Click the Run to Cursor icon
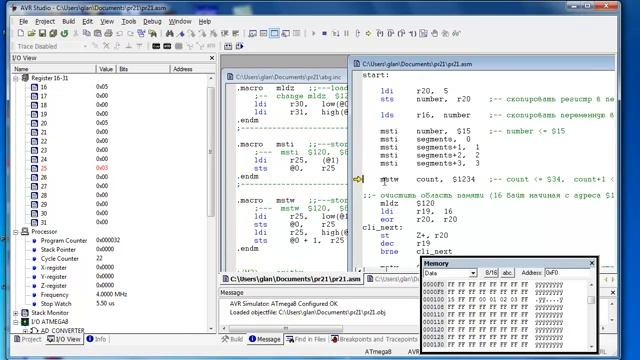Screen dimensions: 640x360 [413, 33]
